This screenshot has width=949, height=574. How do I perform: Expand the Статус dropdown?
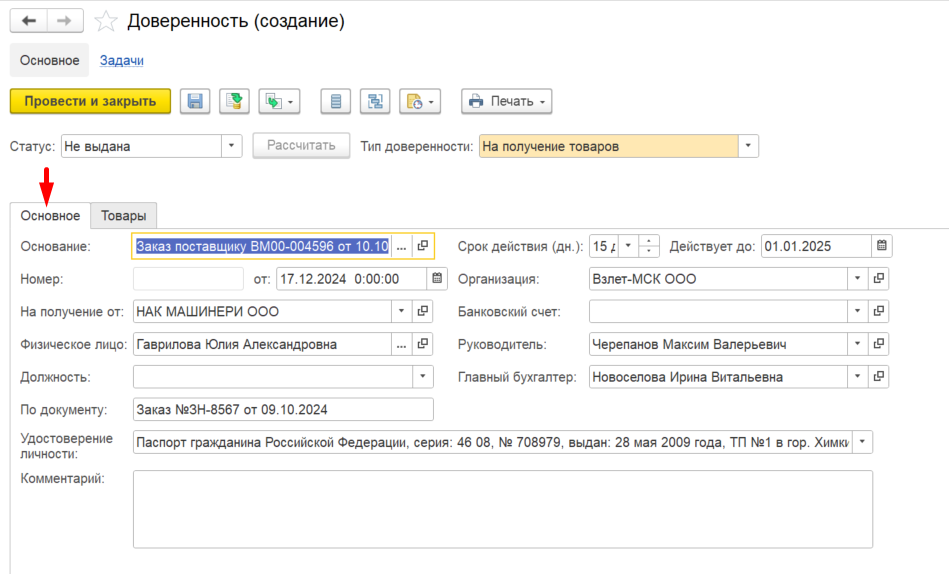[231, 146]
